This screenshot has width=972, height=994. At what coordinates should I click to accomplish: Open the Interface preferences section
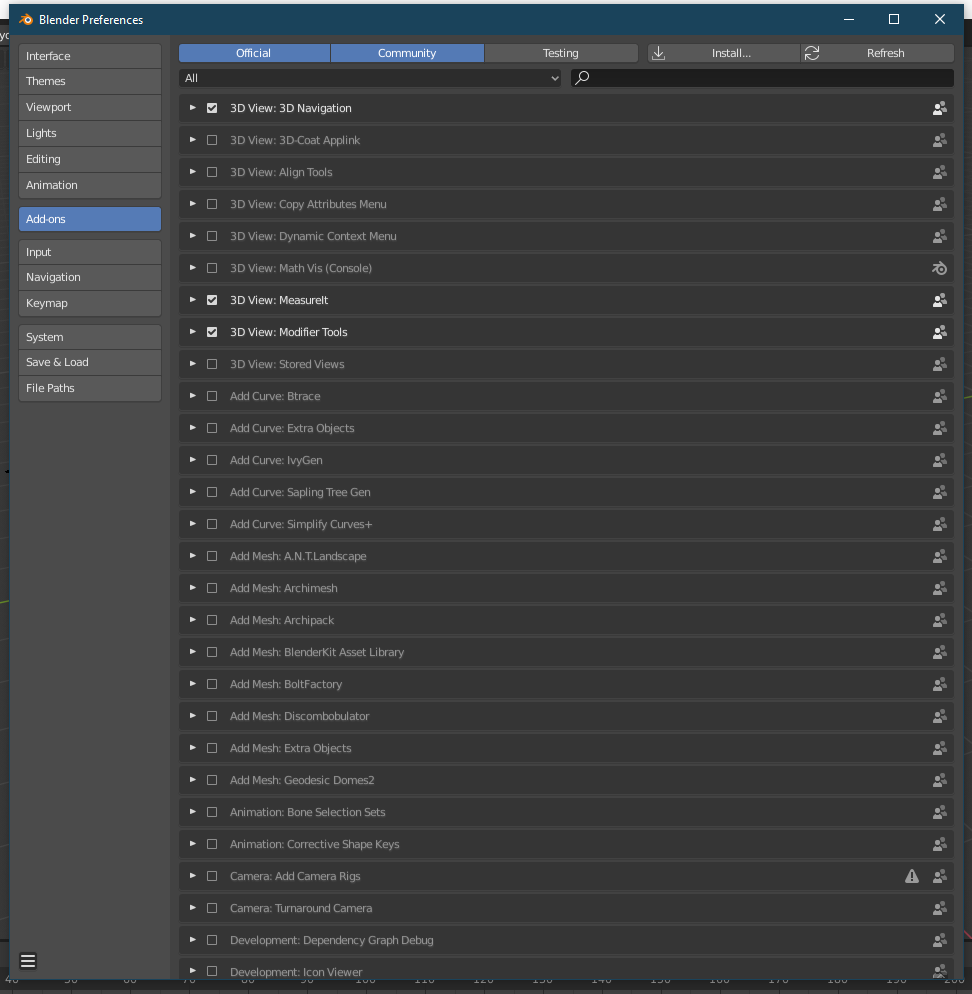click(90, 56)
